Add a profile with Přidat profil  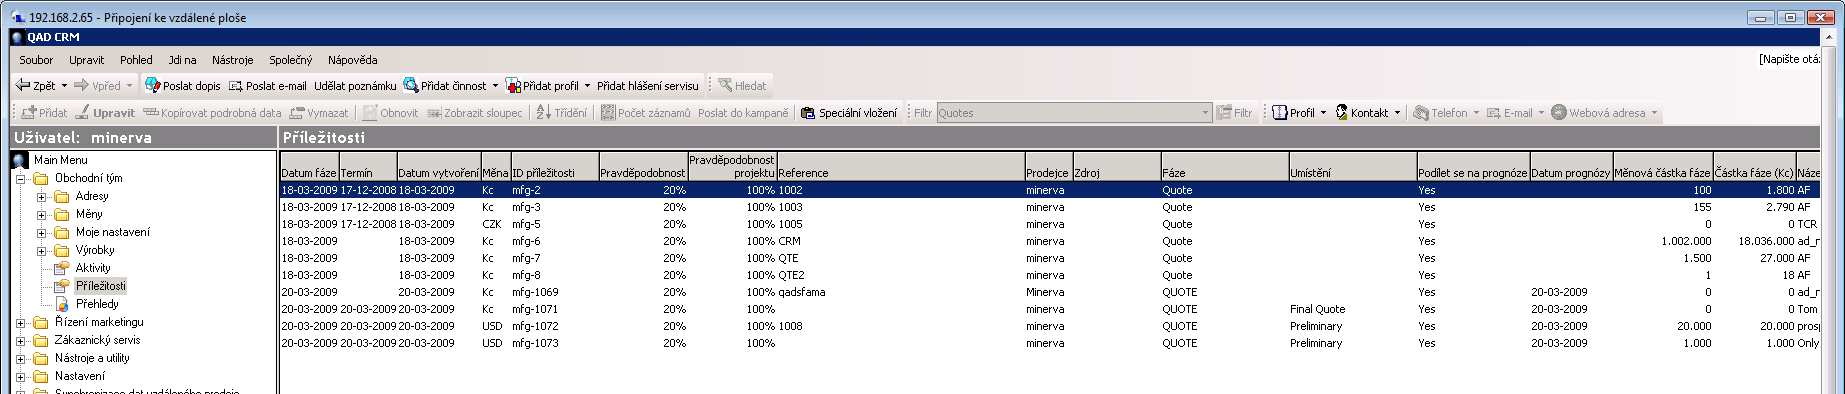[x=542, y=86]
